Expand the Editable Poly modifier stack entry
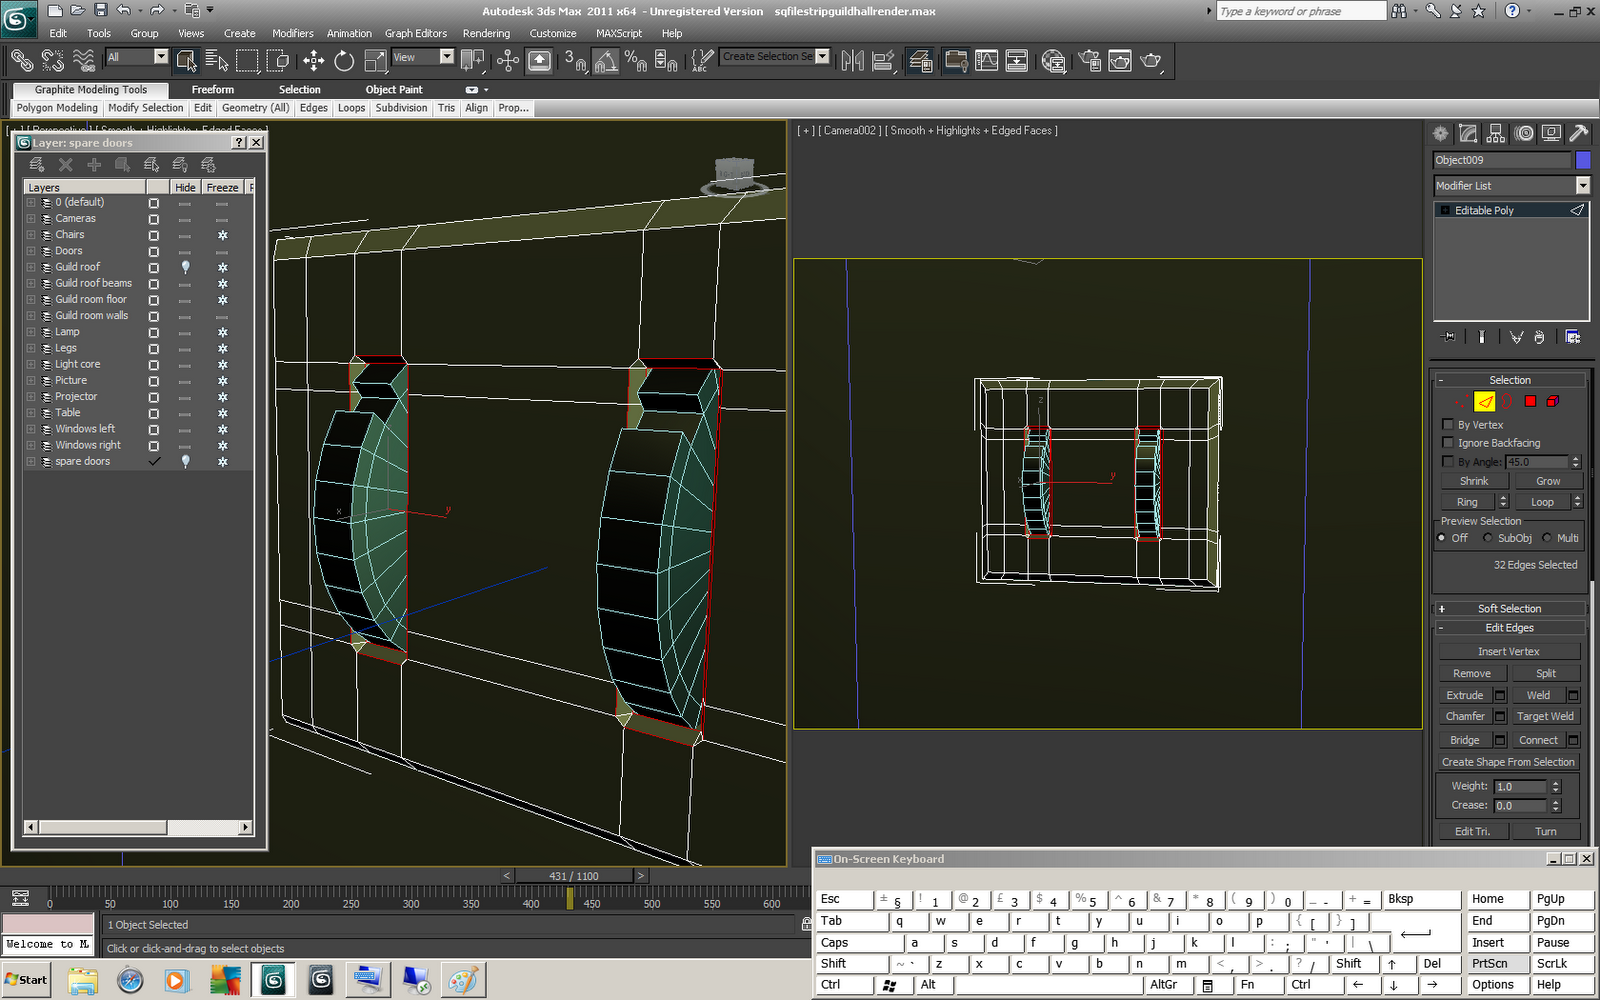The width and height of the screenshot is (1600, 1000). point(1445,210)
